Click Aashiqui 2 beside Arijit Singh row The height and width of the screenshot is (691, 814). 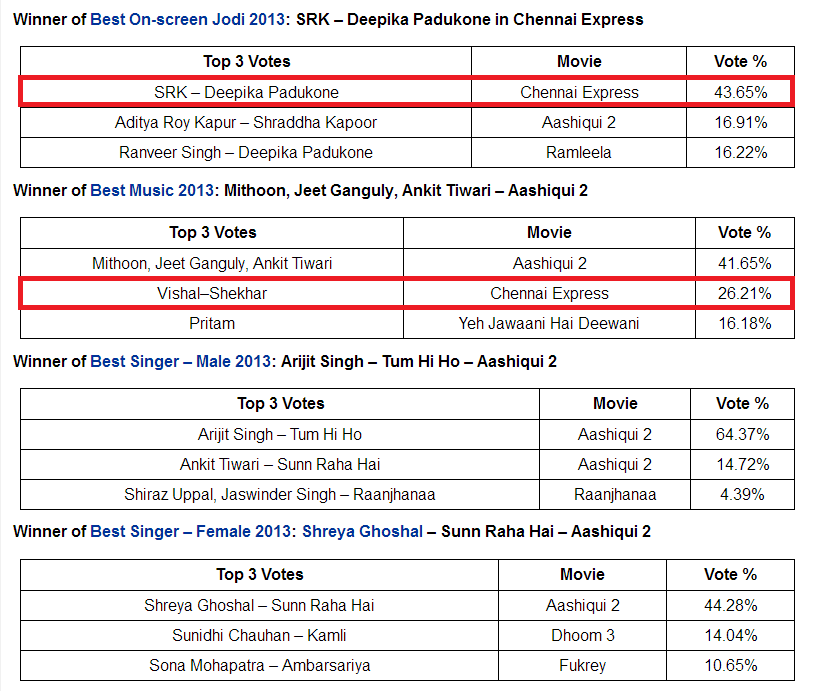coord(615,434)
